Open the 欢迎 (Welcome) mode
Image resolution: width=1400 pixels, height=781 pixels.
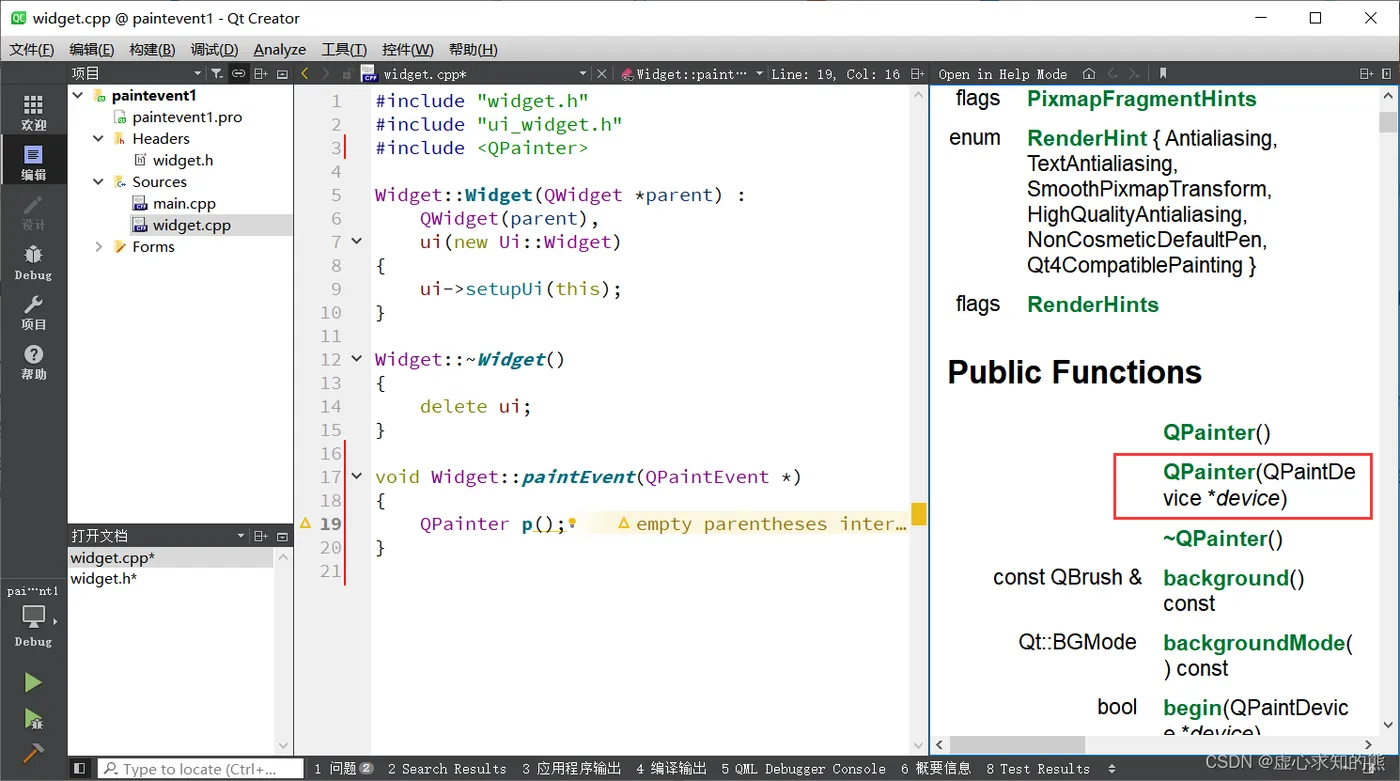pyautogui.click(x=33, y=112)
